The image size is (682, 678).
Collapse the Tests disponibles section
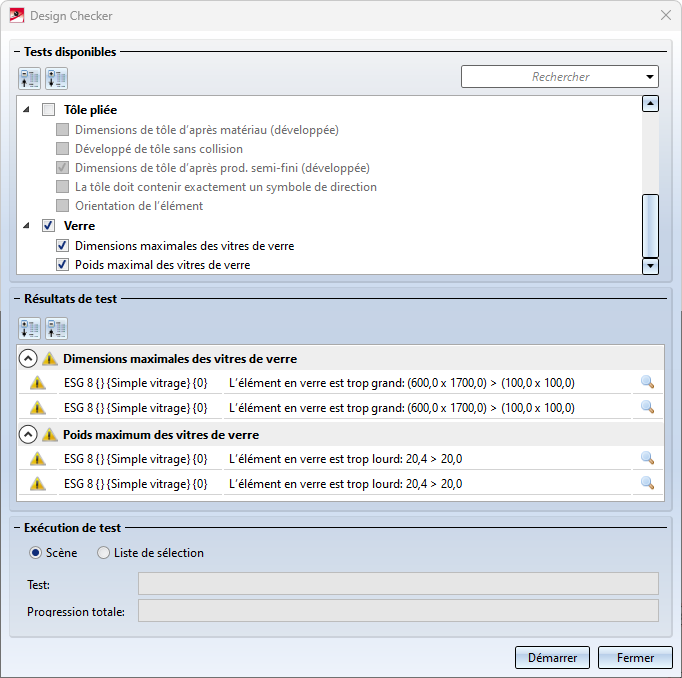[17, 52]
